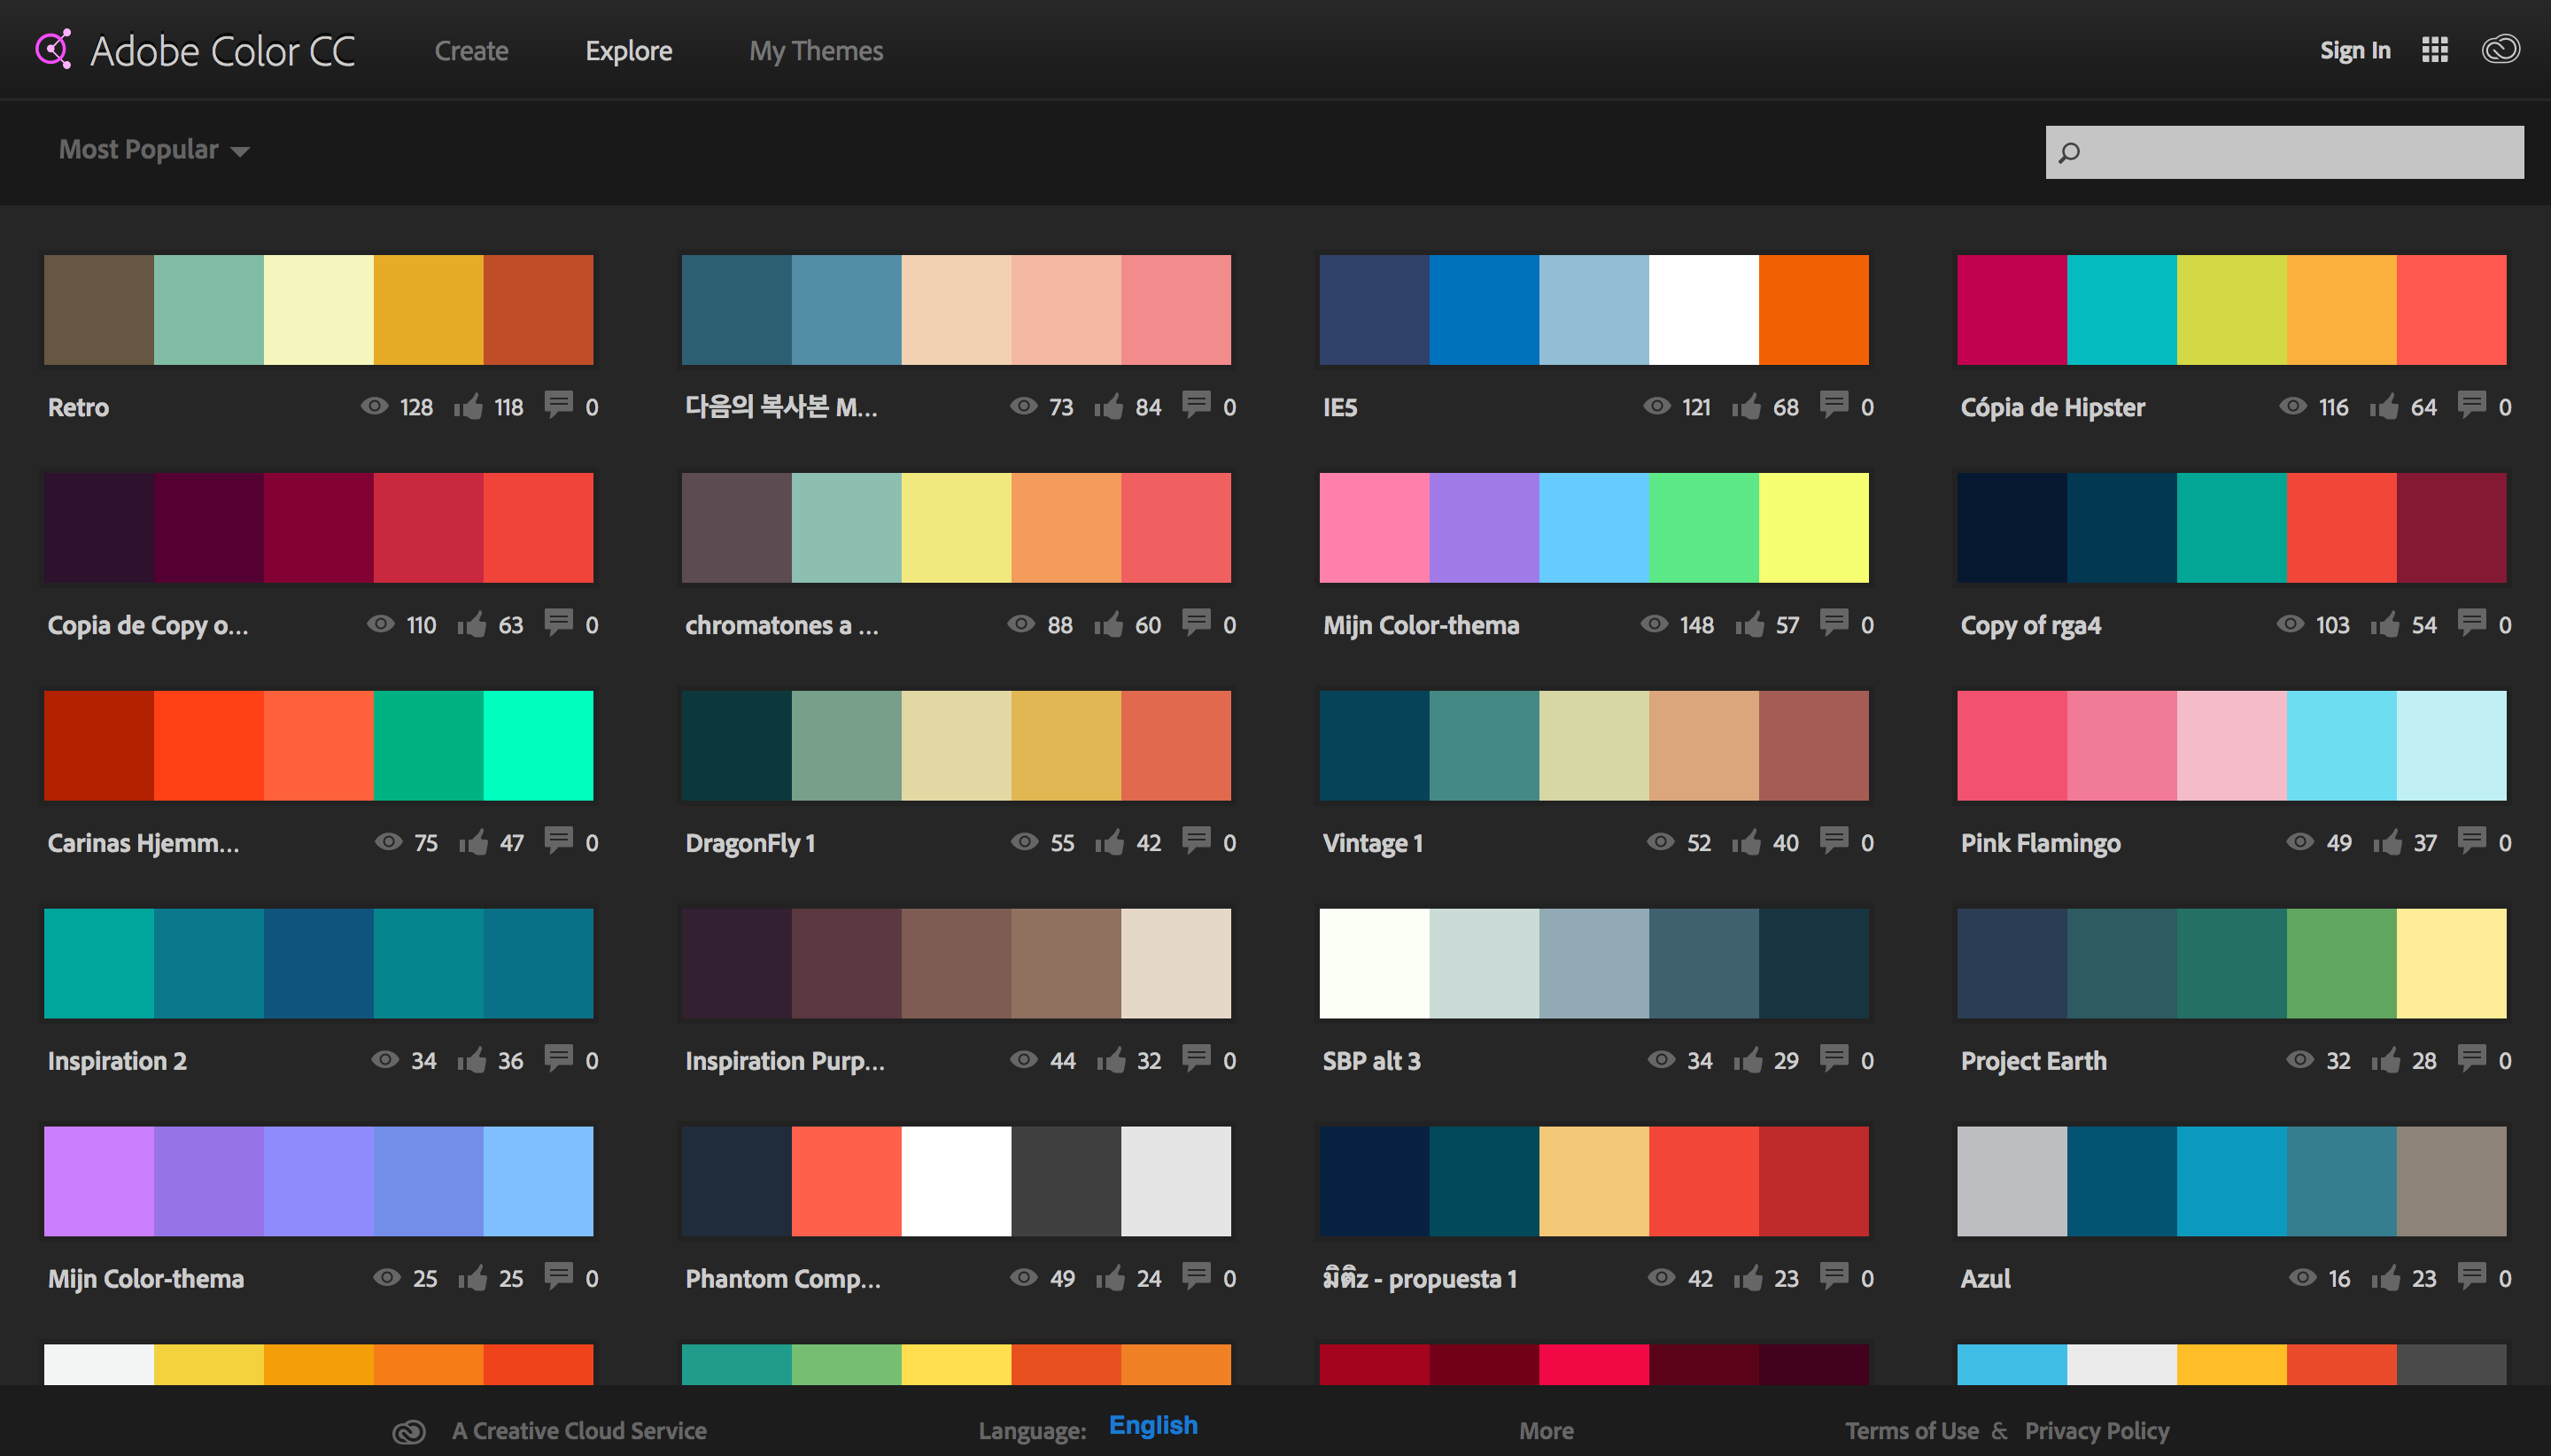
Task: Change language using the English selector
Action: tap(1152, 1425)
